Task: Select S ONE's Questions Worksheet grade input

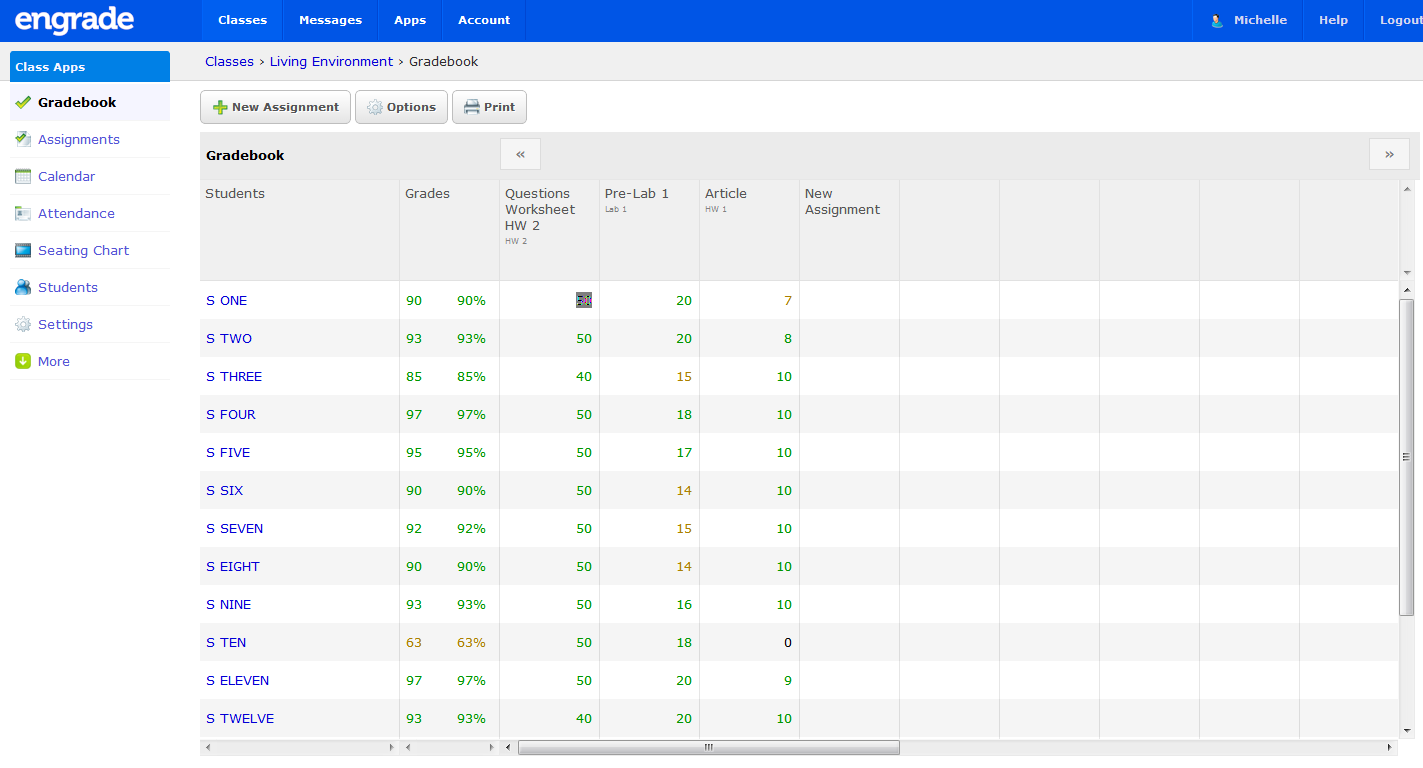Action: (x=583, y=300)
